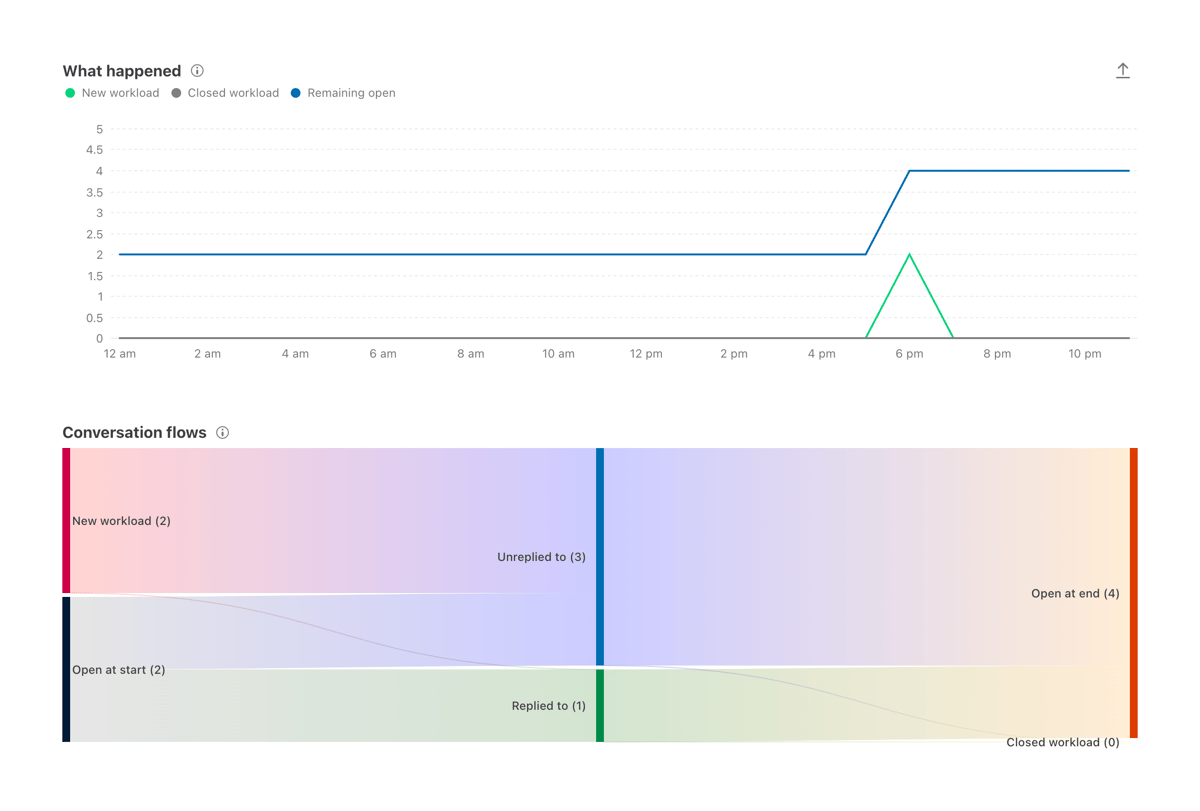The width and height of the screenshot is (1200, 811).
Task: Toggle the Closed workload series visibility
Action: click(225, 92)
